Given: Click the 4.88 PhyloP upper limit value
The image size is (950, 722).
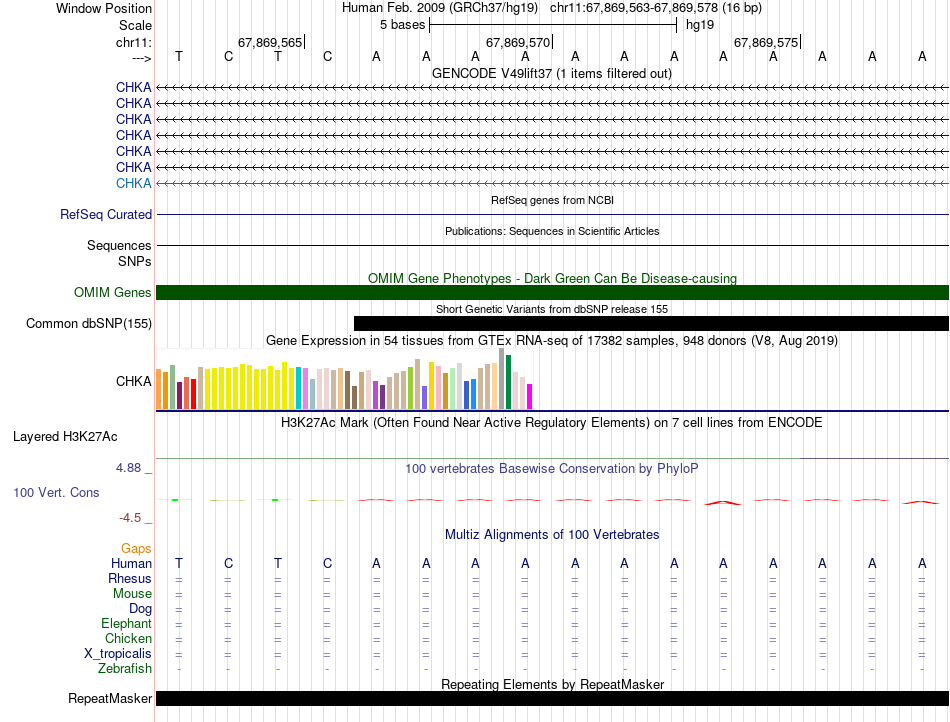Looking at the screenshot, I should [x=128, y=468].
